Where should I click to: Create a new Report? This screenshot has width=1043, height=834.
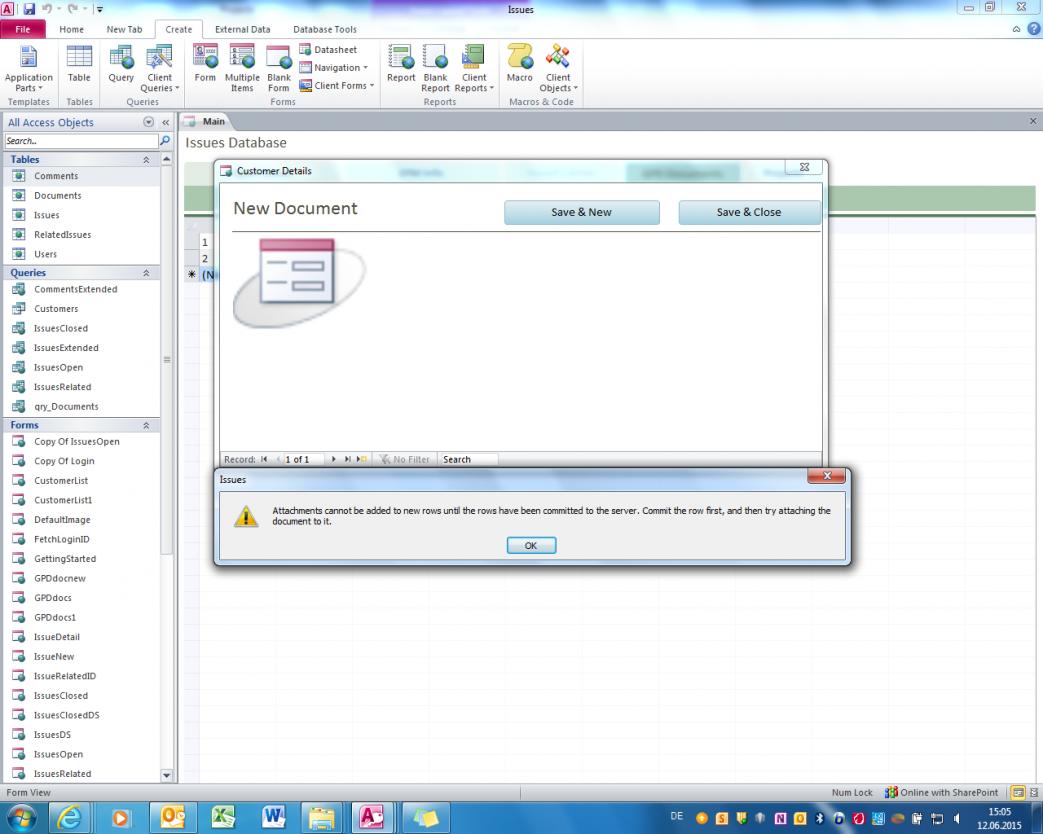coord(401,64)
